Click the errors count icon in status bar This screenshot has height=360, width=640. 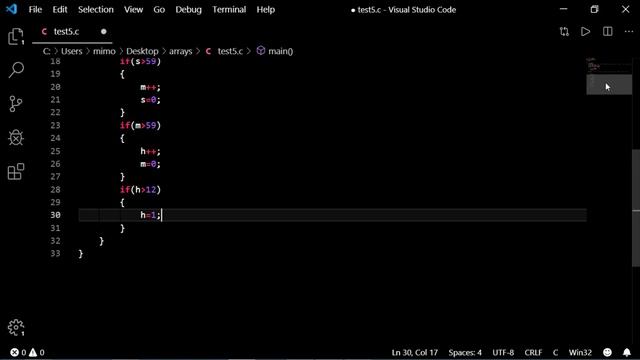tap(15, 352)
